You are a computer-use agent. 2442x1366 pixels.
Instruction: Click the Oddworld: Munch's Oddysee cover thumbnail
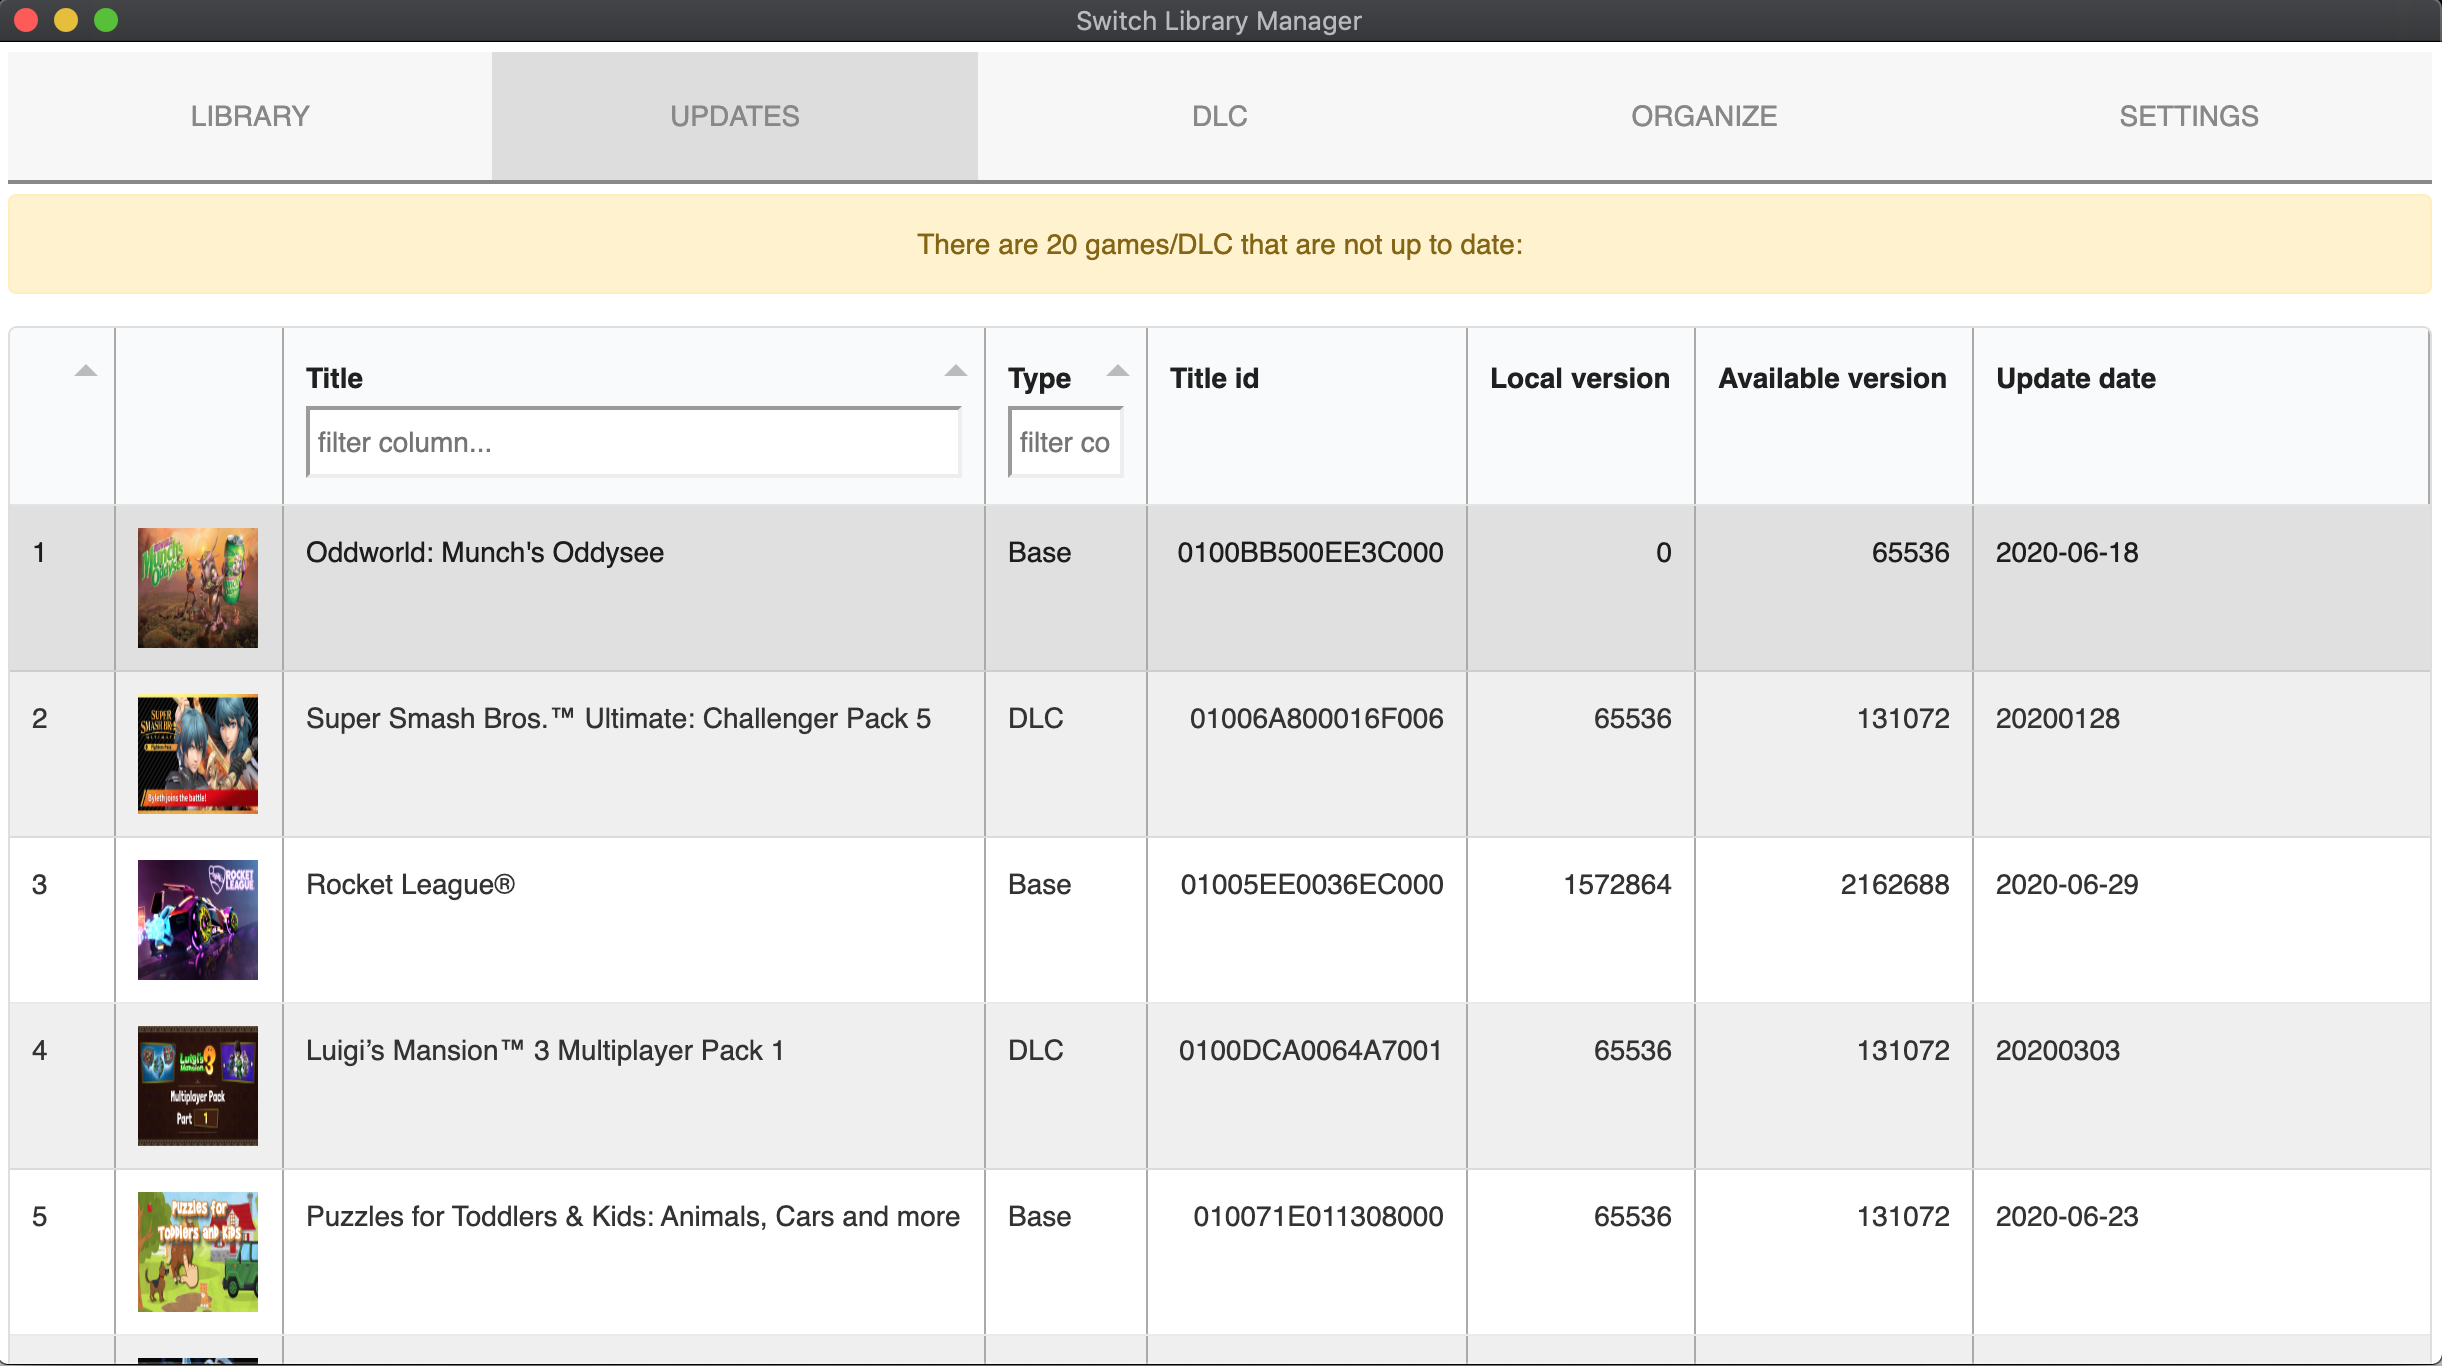(x=197, y=588)
